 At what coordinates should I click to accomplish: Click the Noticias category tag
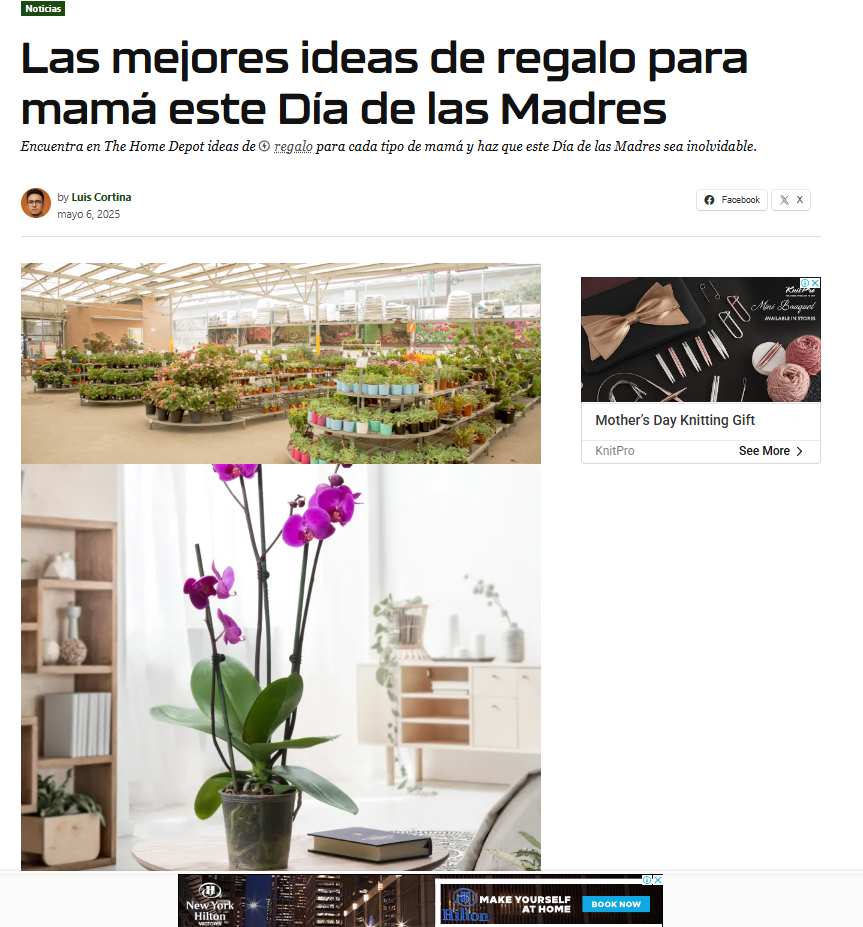[x=43, y=8]
